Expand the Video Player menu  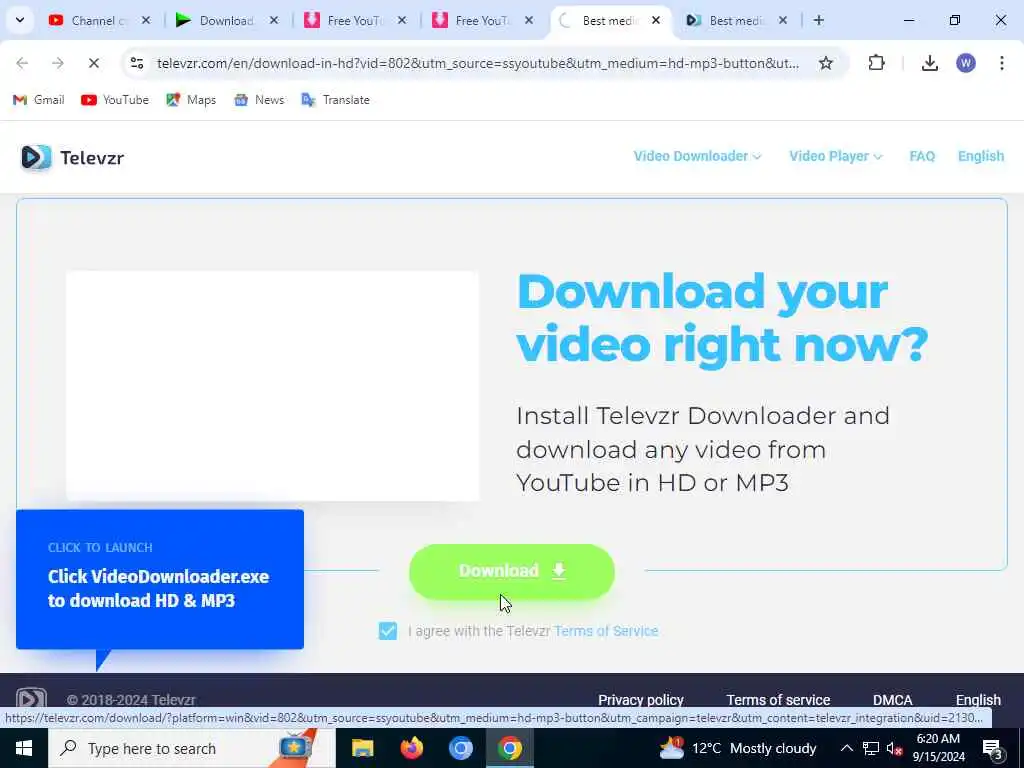pos(835,156)
